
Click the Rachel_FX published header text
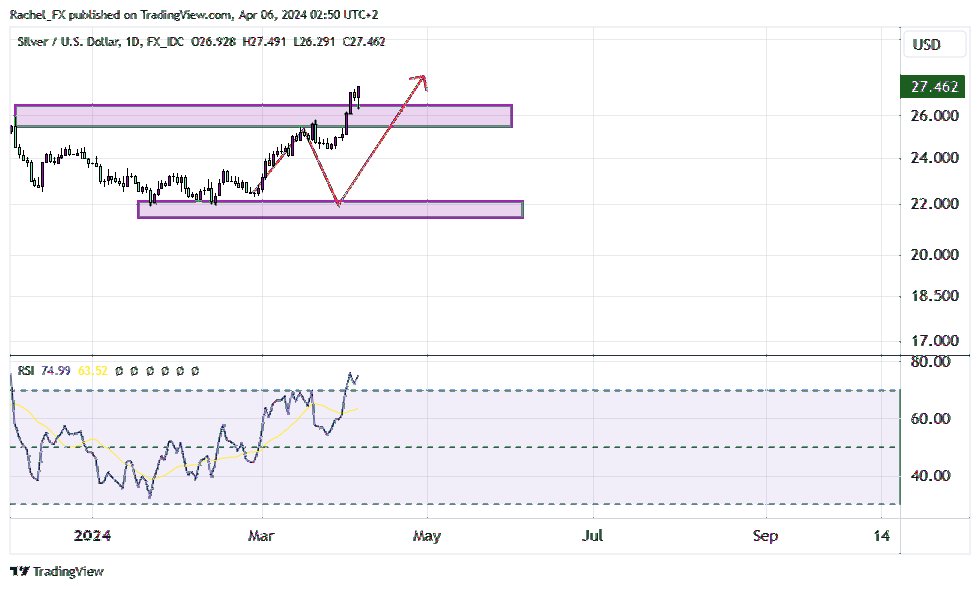tap(194, 14)
